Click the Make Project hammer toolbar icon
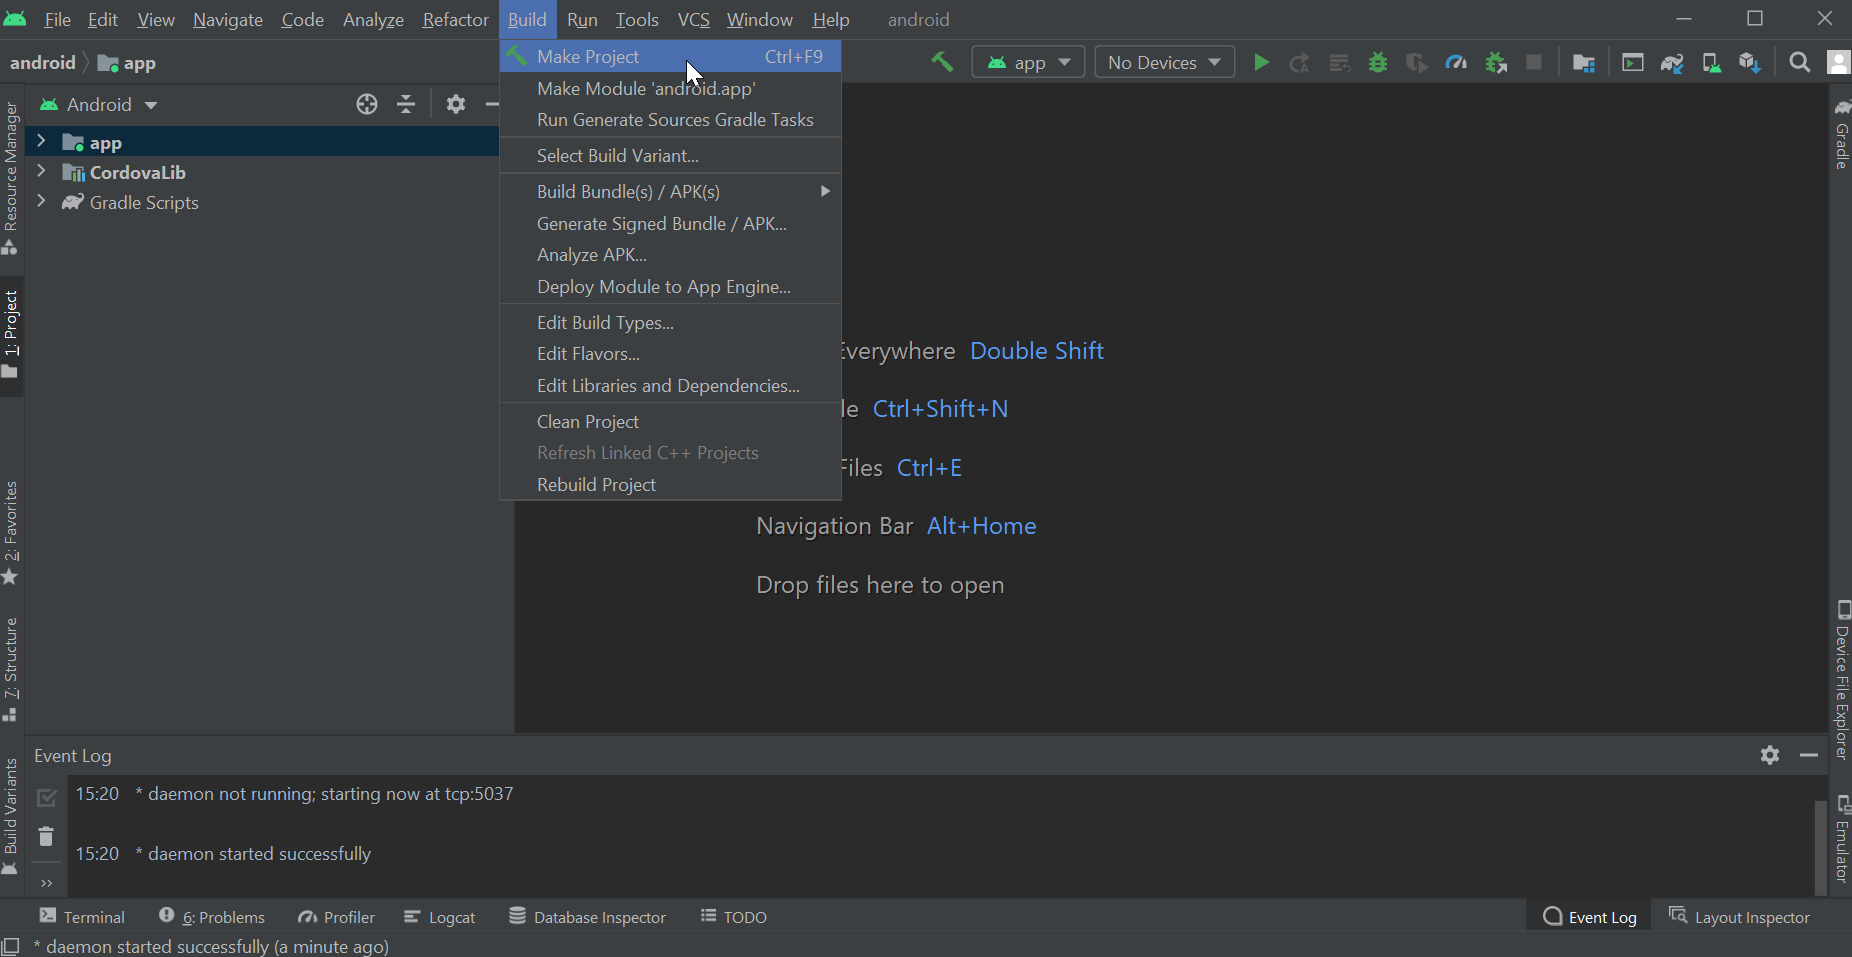The width and height of the screenshot is (1852, 957). click(942, 62)
